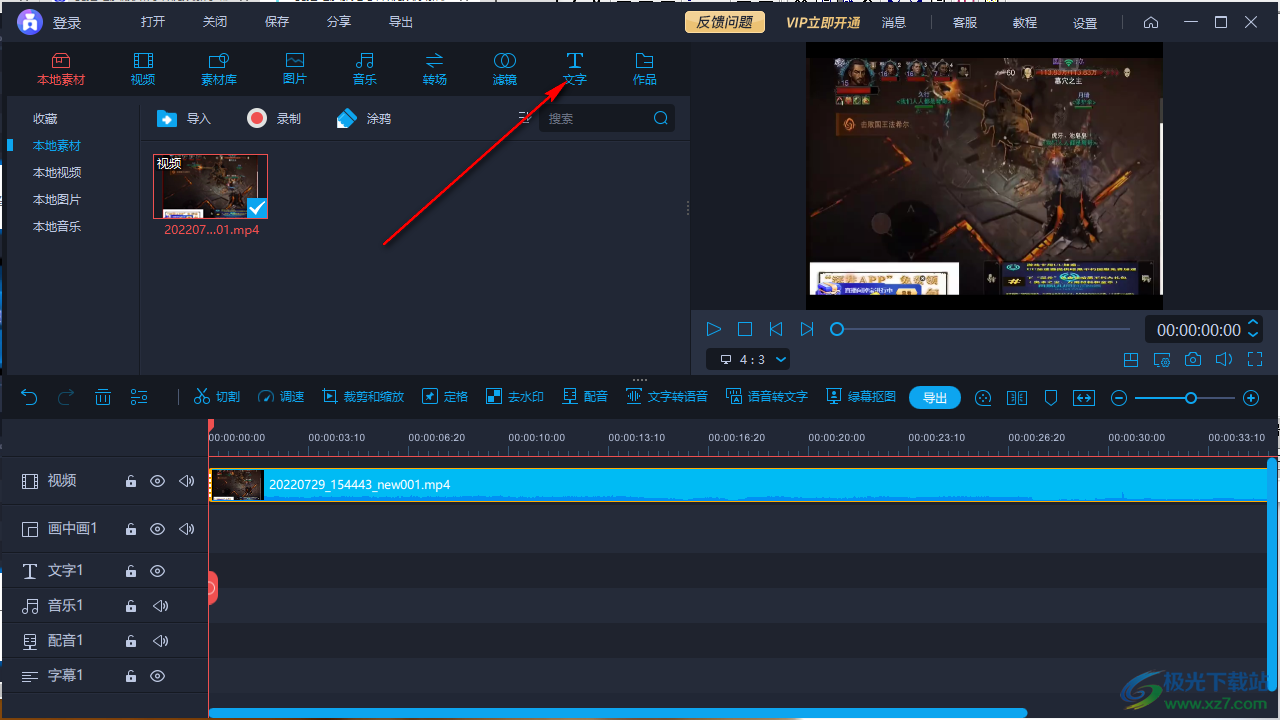
Task: Click the 保存 menu item
Action: coord(277,22)
